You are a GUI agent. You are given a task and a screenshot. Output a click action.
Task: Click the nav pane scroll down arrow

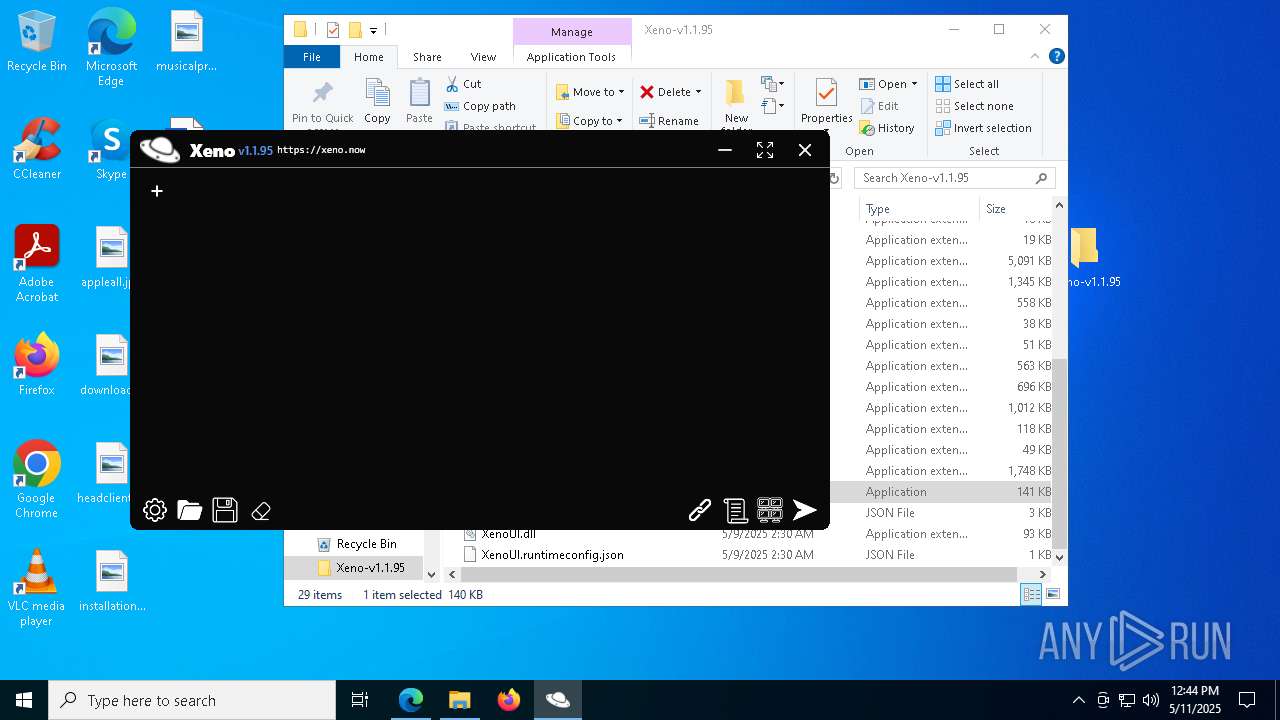(432, 574)
